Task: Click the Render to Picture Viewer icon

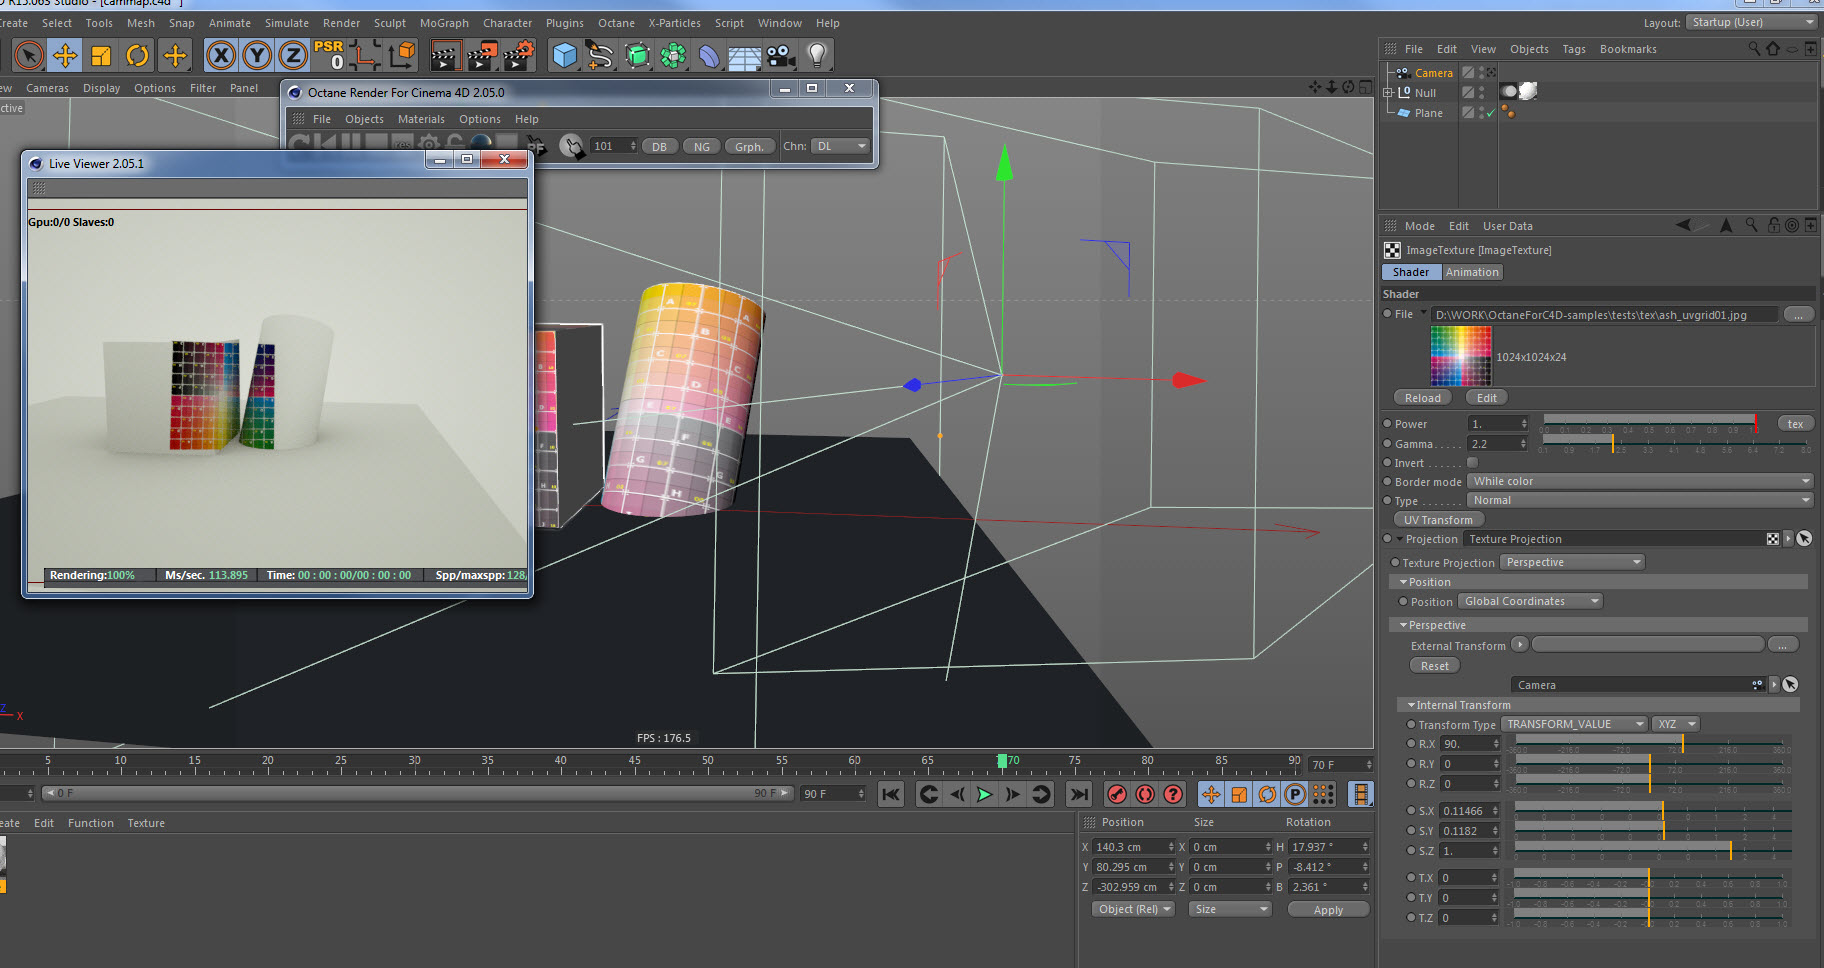Action: tap(482, 55)
